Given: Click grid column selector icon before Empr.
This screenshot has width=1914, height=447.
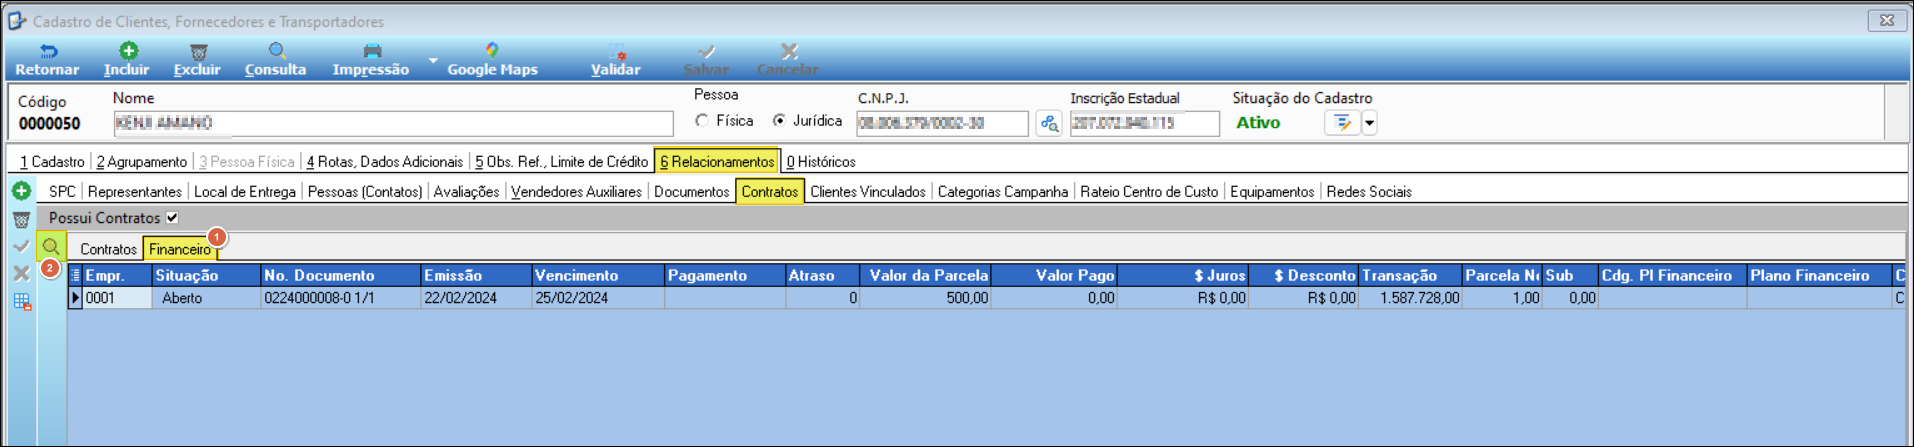Looking at the screenshot, I should tap(75, 275).
